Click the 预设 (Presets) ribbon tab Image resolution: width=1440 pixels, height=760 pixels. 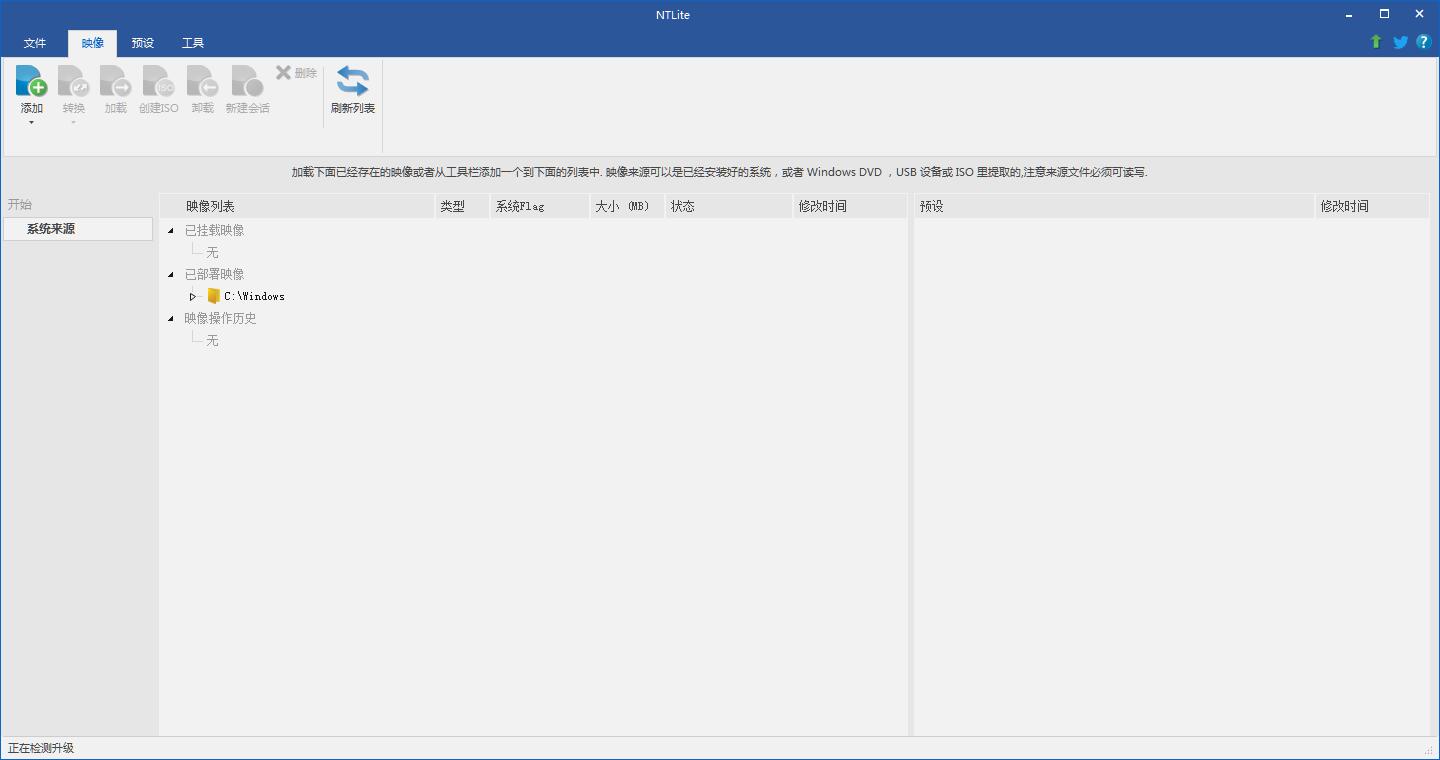[142, 42]
